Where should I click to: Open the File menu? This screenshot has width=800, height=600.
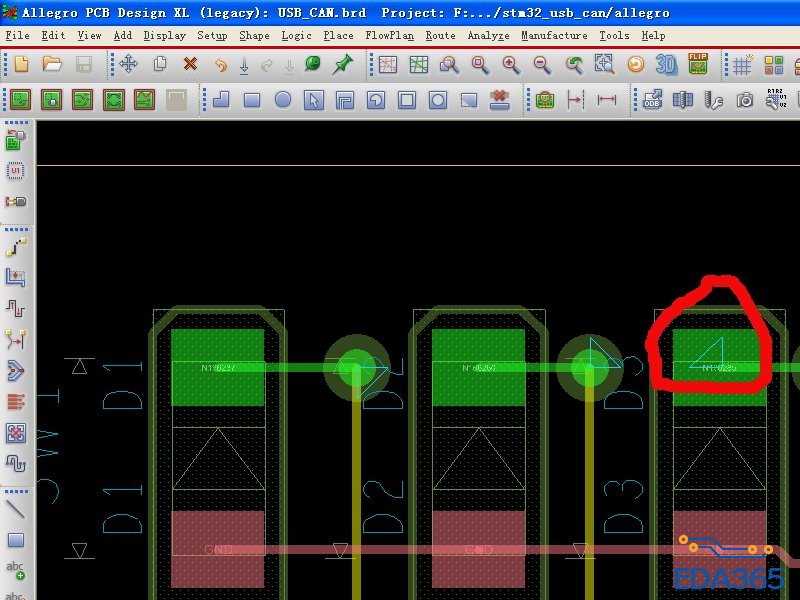tap(17, 35)
